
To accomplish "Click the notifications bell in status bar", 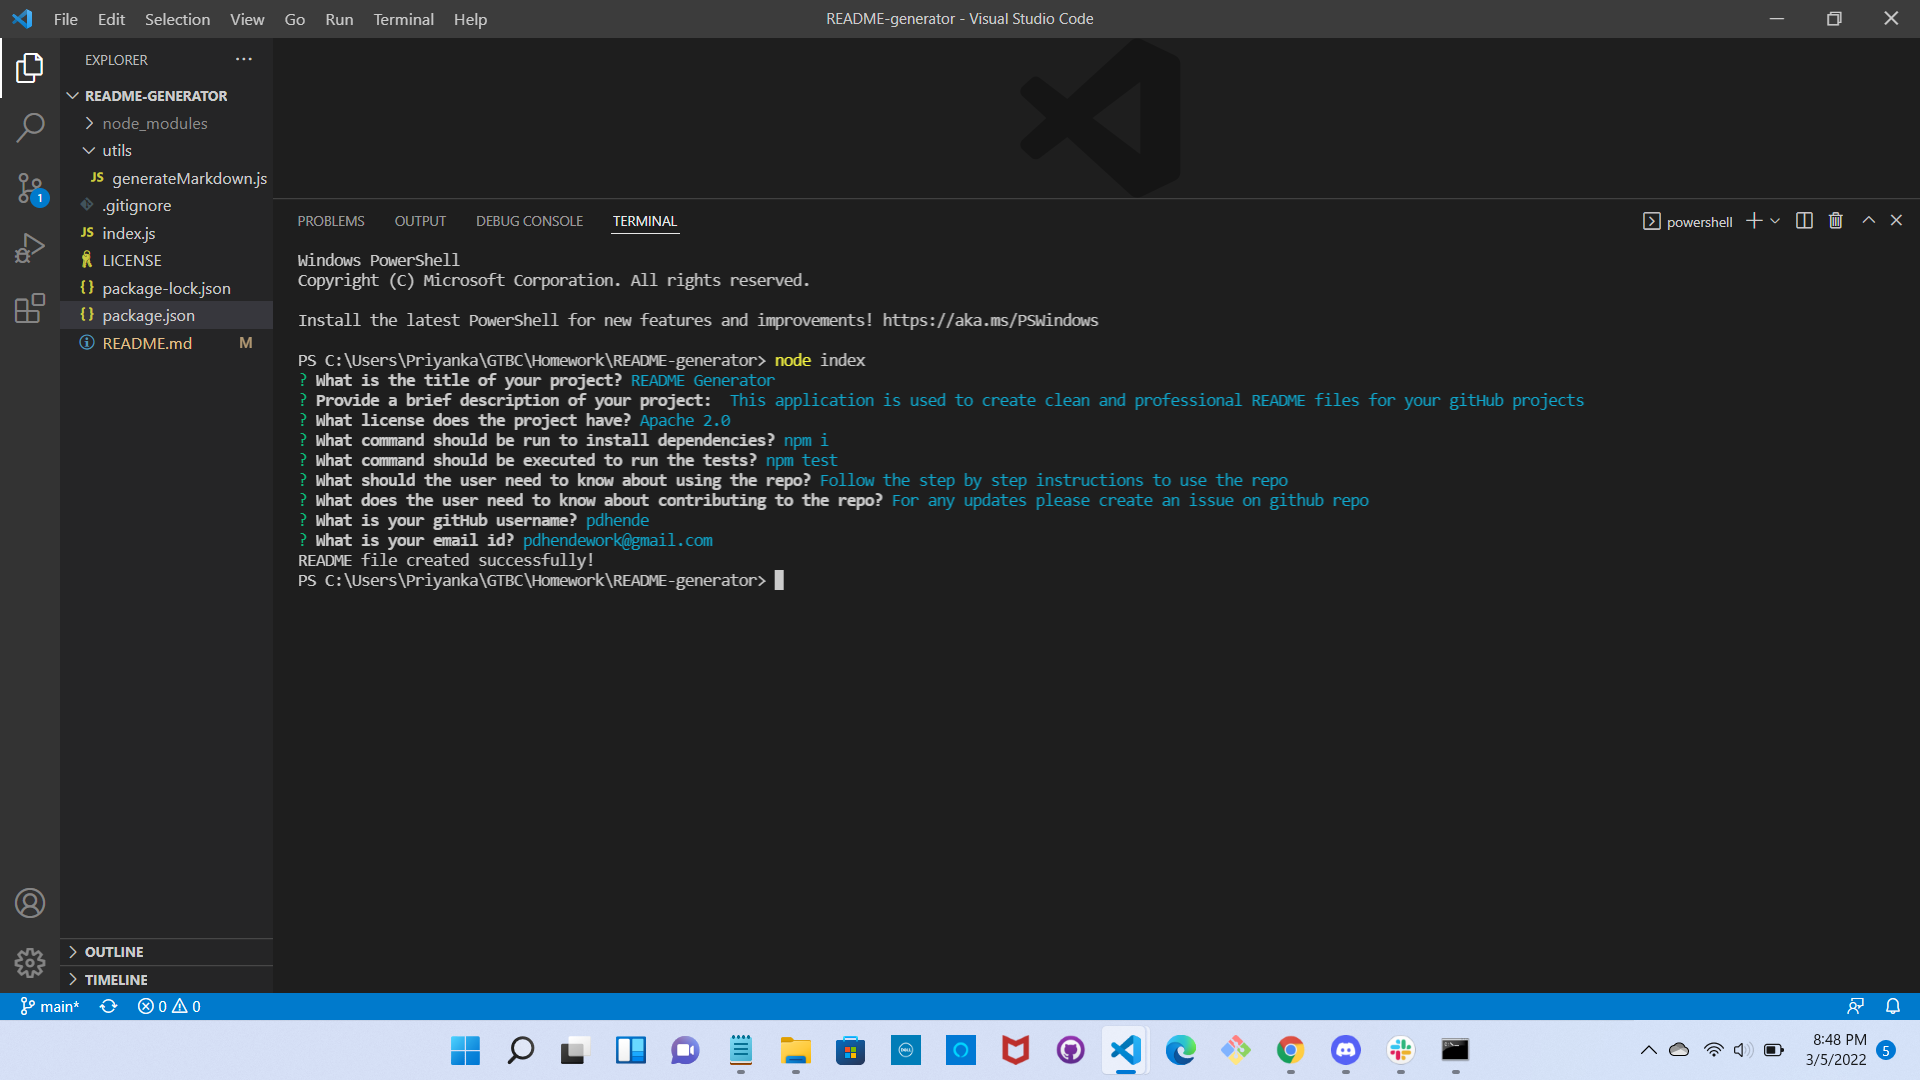I will point(1892,1006).
